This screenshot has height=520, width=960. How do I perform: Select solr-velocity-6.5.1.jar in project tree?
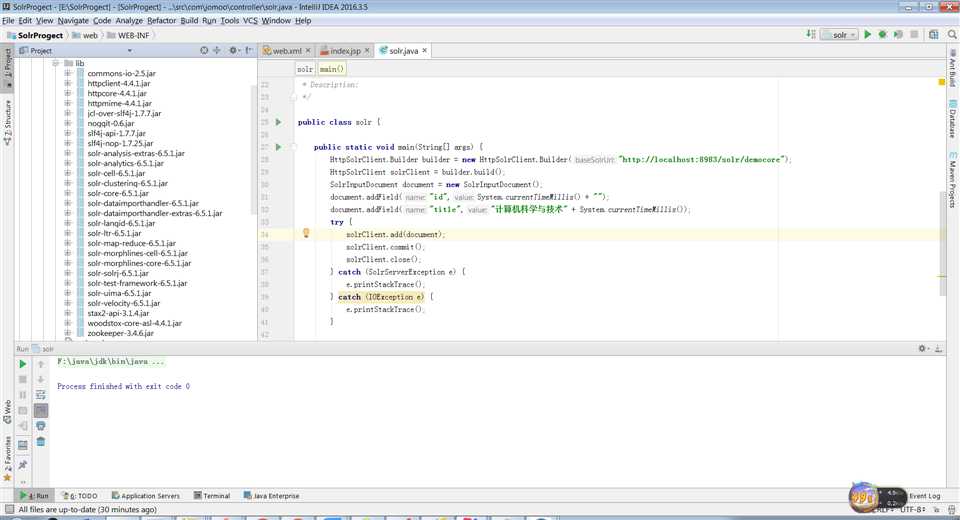[x=123, y=303]
